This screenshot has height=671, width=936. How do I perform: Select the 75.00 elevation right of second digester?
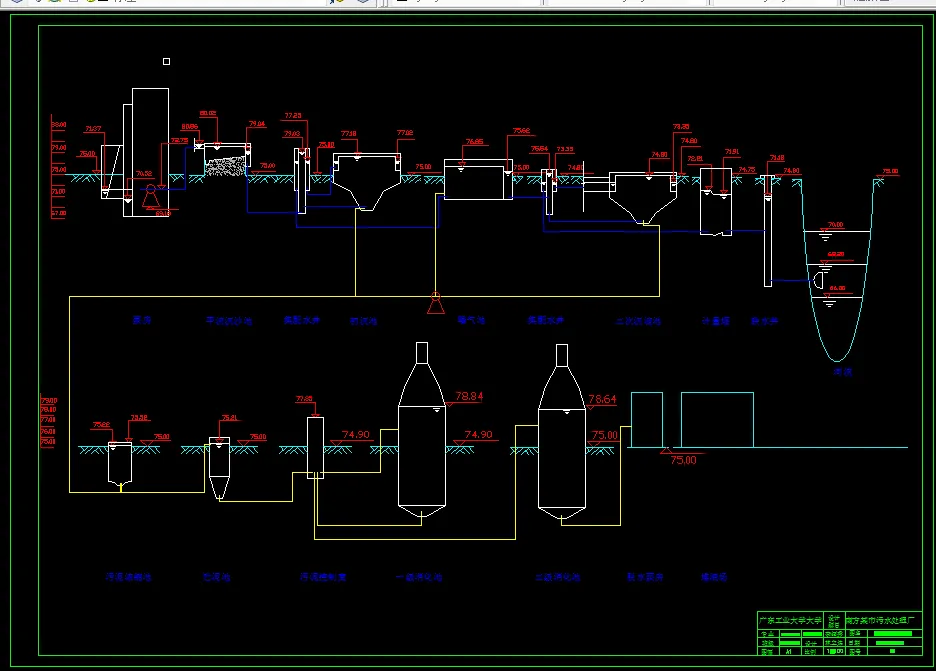tap(604, 435)
